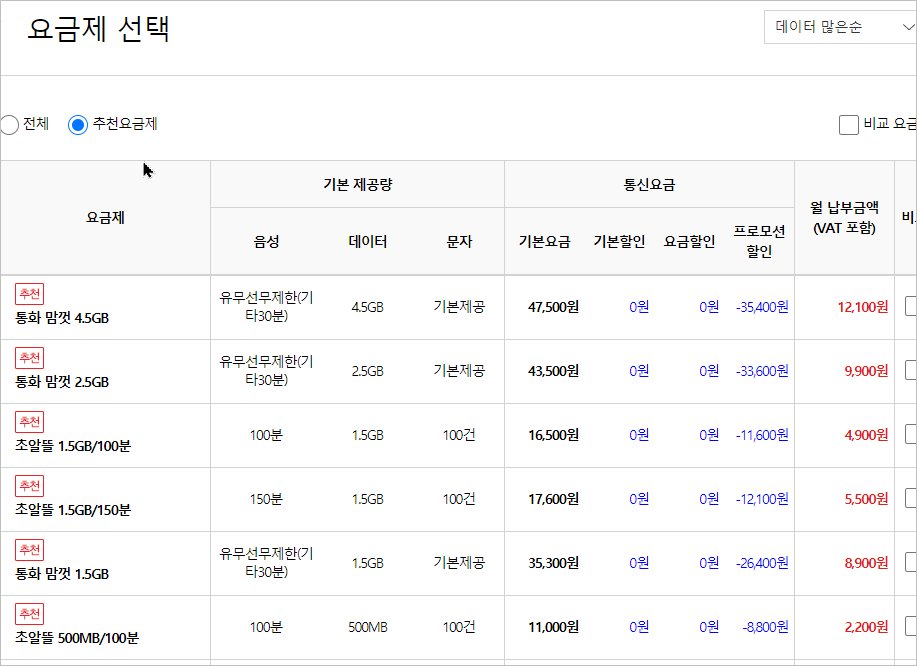The height and width of the screenshot is (666, 917).
Task: Choose the 초알뜰 500MB/100분 plan name
Action: 77,638
